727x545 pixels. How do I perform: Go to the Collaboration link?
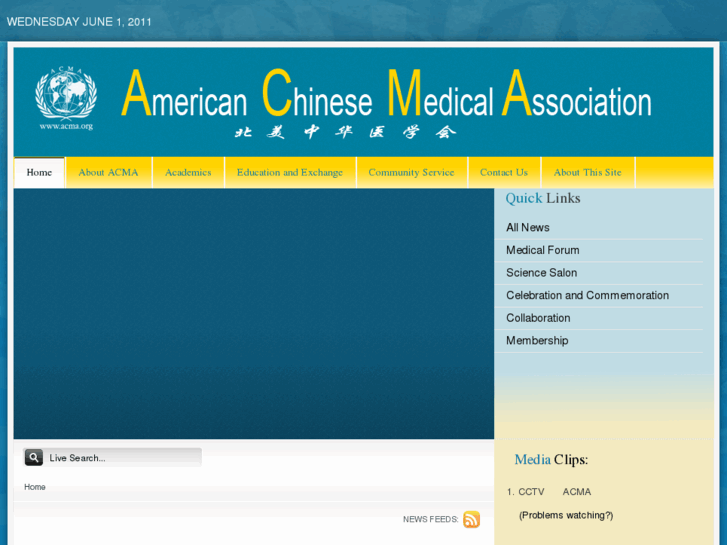pyautogui.click(x=538, y=318)
